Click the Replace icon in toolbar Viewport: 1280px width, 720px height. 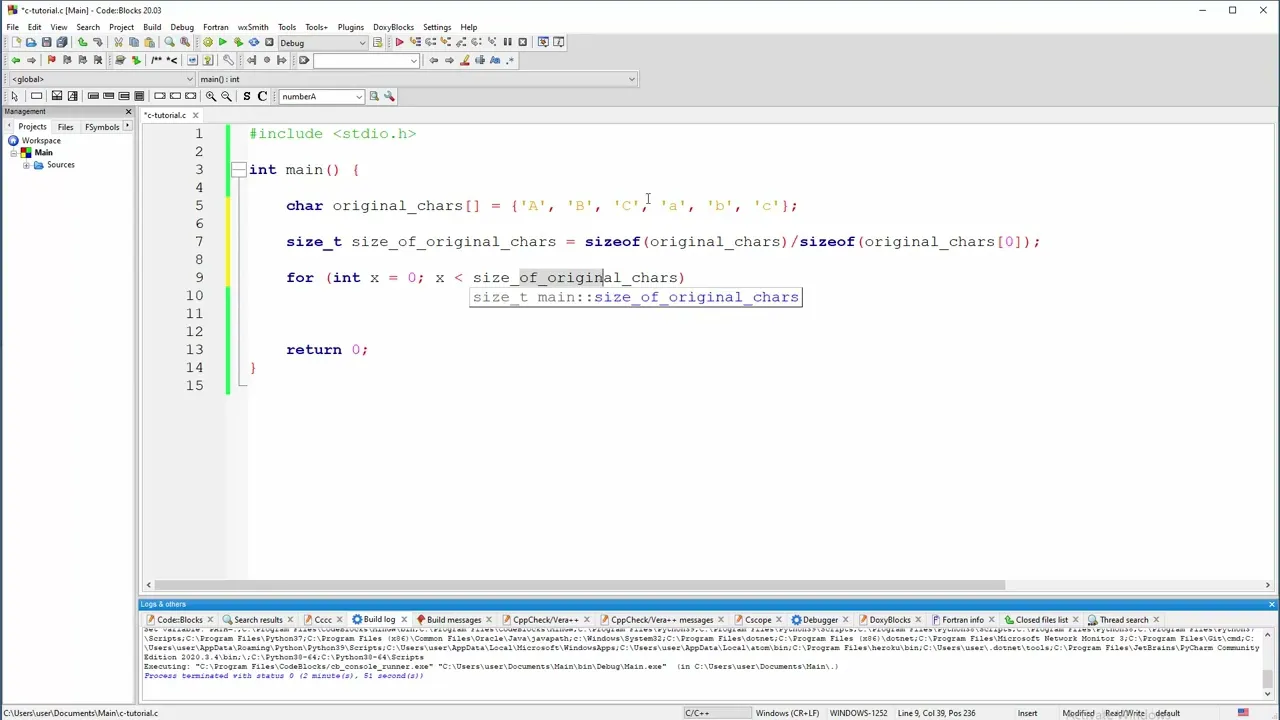(185, 42)
